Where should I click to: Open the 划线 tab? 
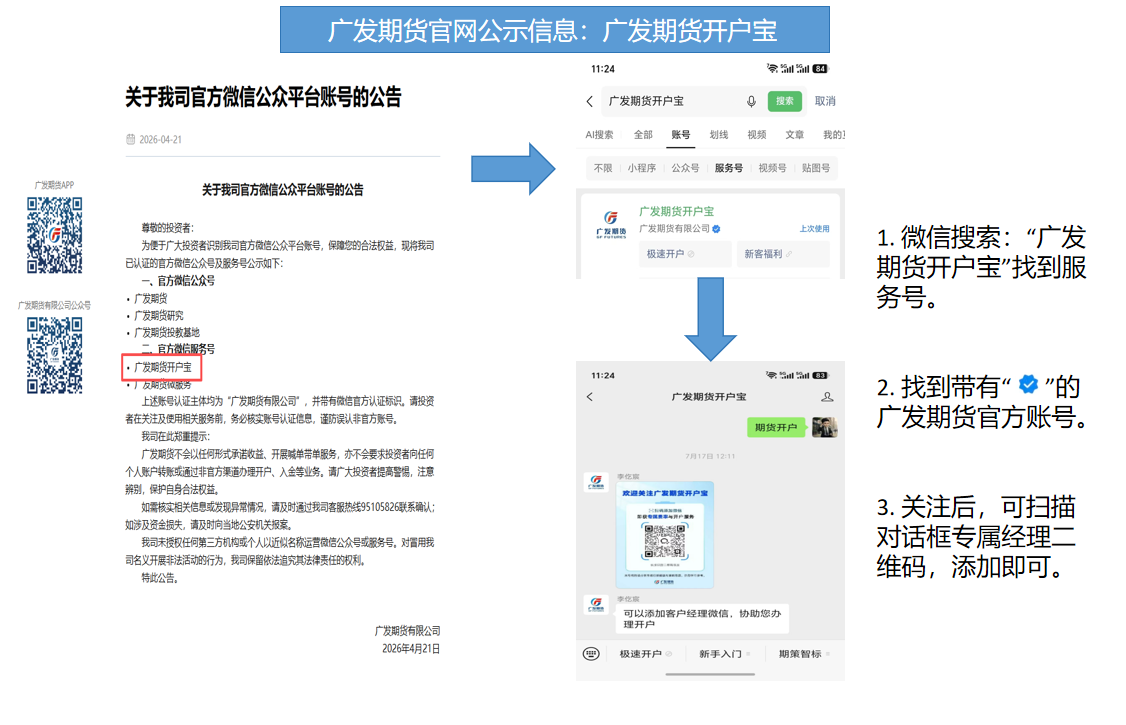coord(719,135)
